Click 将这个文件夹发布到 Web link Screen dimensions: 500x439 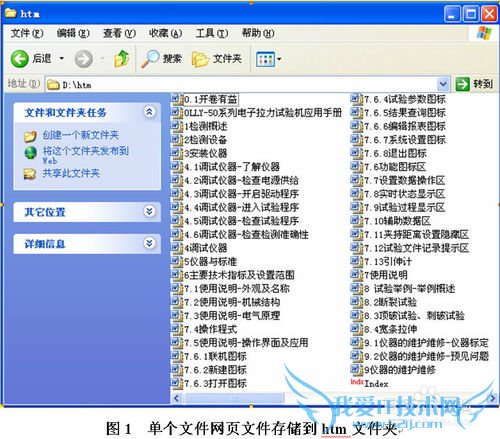point(85,155)
